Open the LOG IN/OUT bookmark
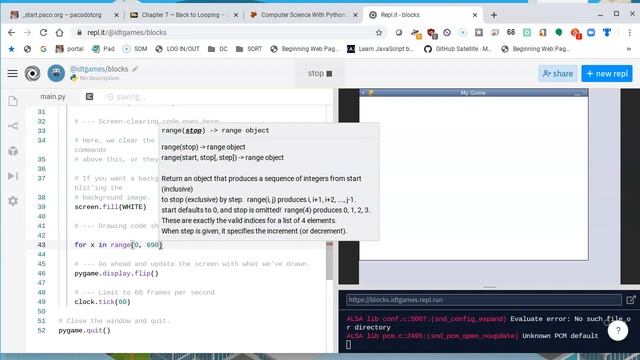The height and width of the screenshot is (360, 640). click(x=178, y=49)
